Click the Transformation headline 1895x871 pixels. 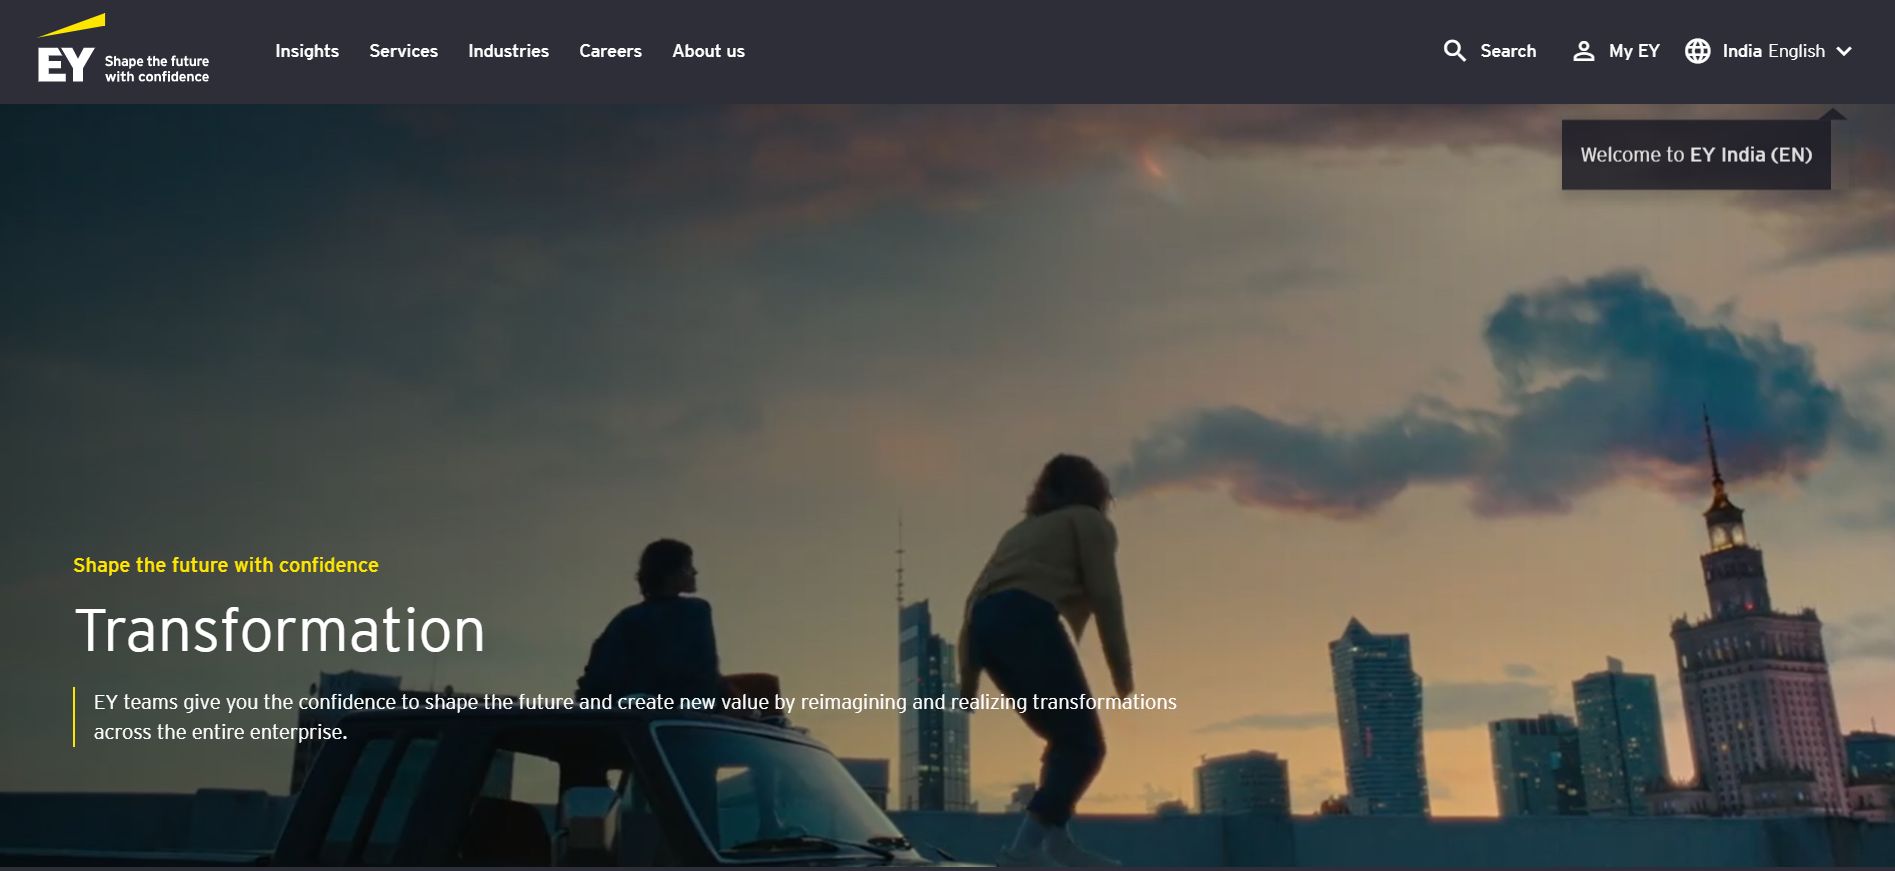coord(280,631)
